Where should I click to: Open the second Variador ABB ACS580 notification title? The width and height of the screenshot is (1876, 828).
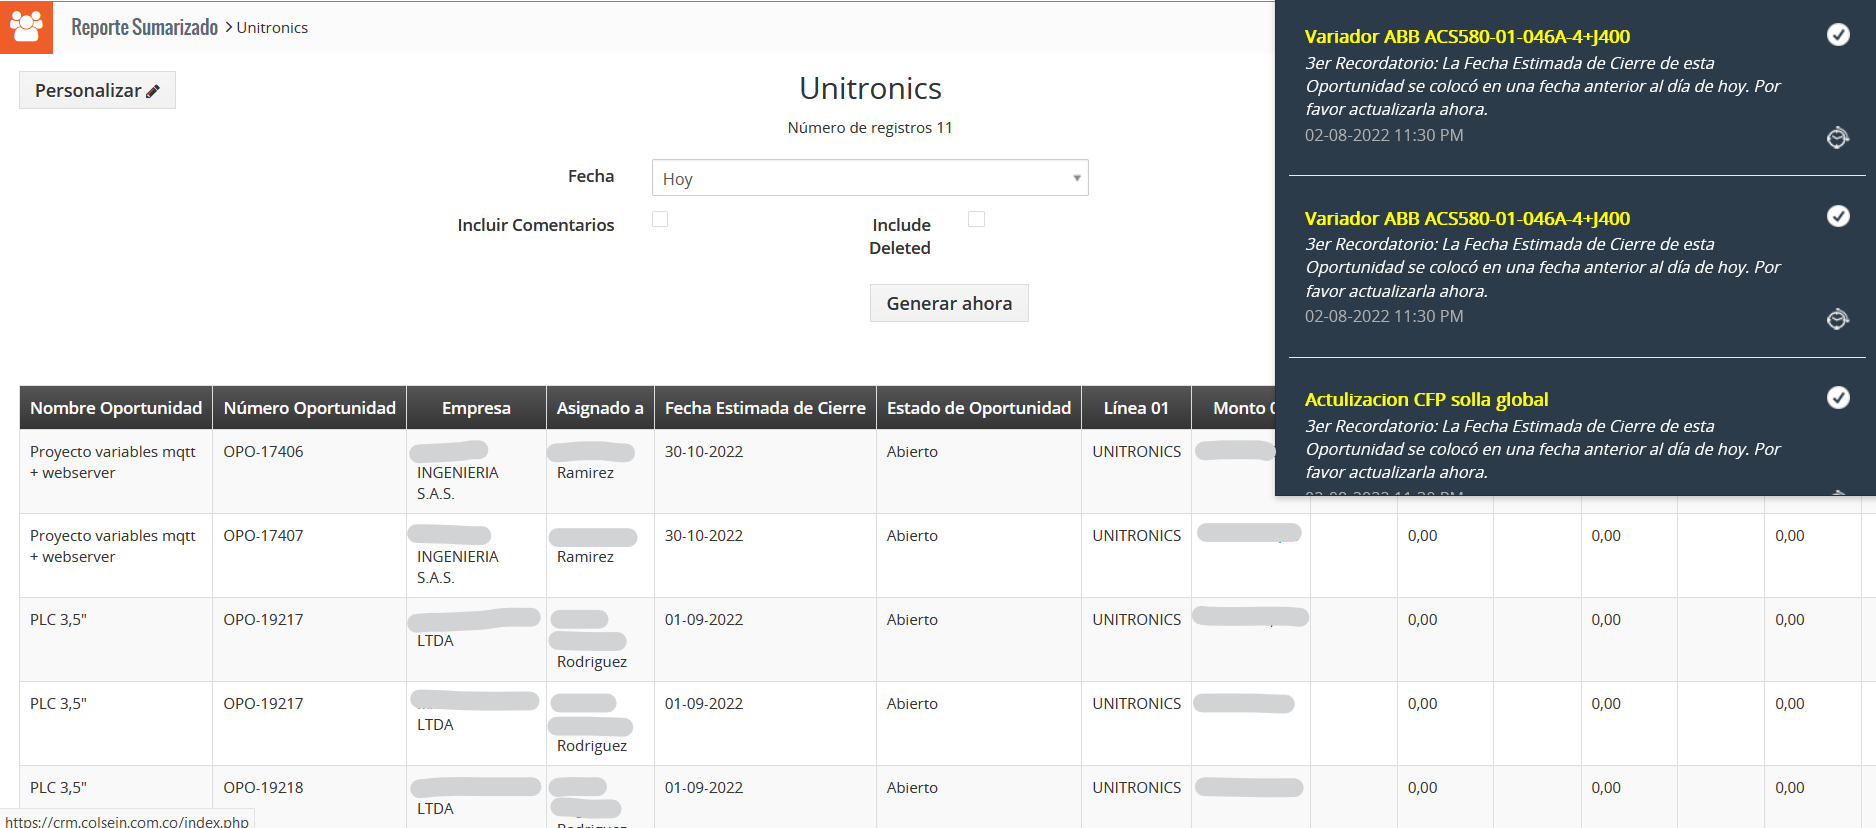coord(1467,218)
